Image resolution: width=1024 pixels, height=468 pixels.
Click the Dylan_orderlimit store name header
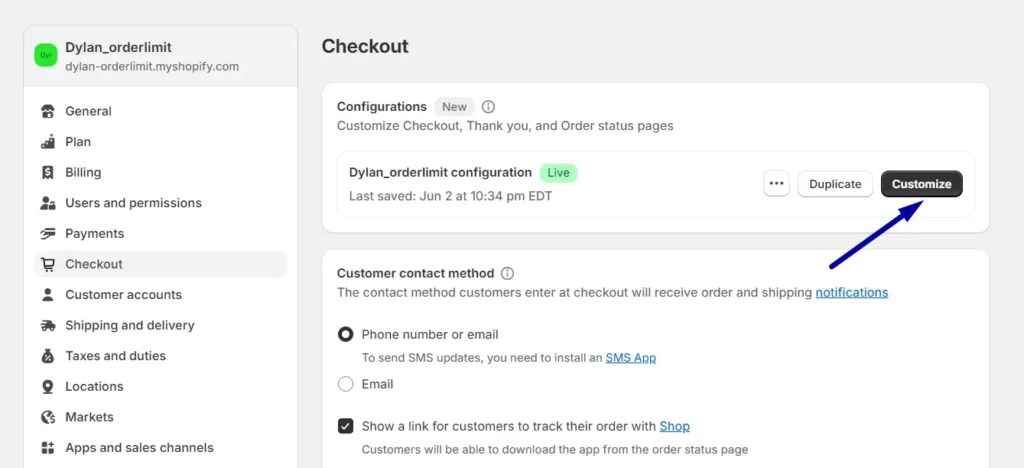pyautogui.click(x=119, y=48)
